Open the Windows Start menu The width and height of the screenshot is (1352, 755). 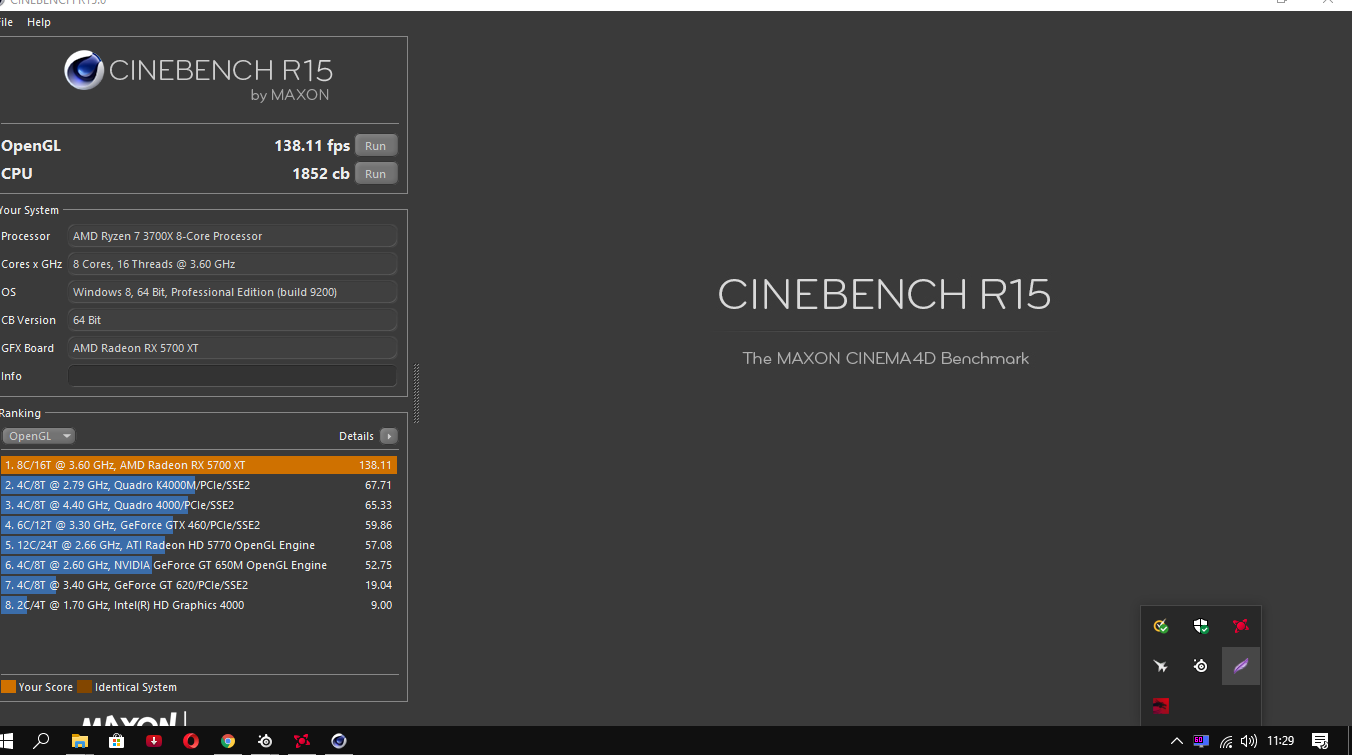[x=8, y=741]
